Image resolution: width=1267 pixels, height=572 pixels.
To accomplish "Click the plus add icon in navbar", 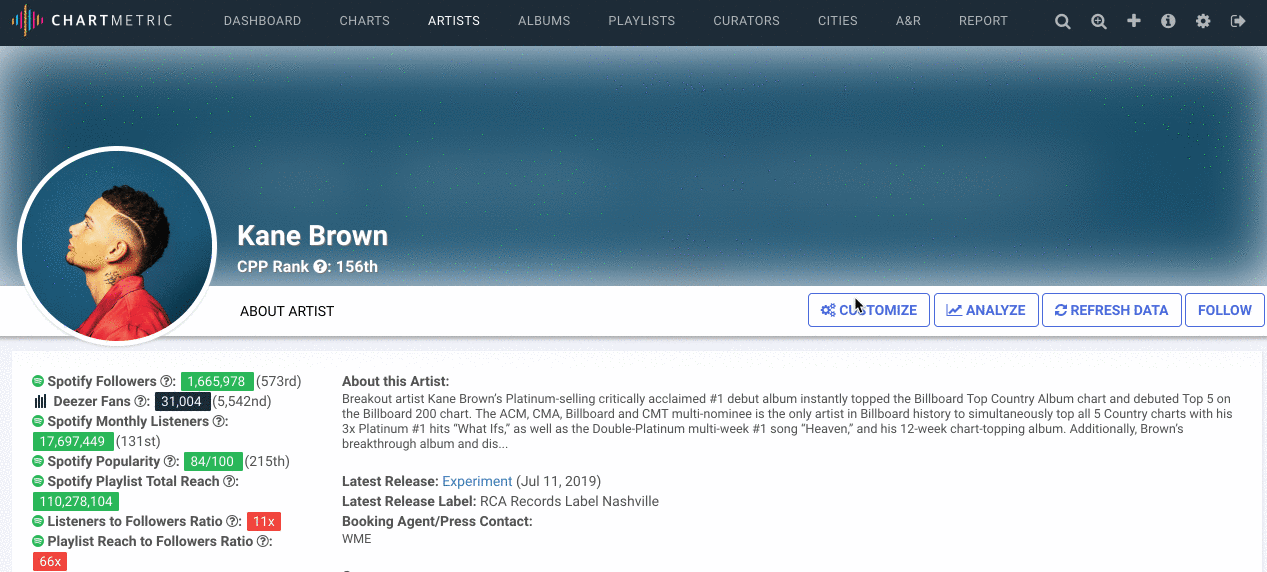I will 1134,21.
